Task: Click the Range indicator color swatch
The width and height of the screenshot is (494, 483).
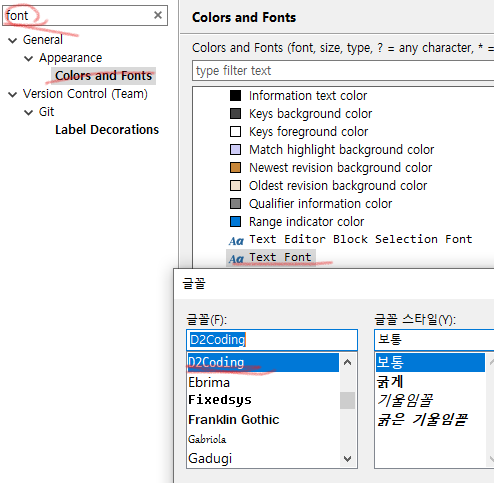Action: (235, 222)
